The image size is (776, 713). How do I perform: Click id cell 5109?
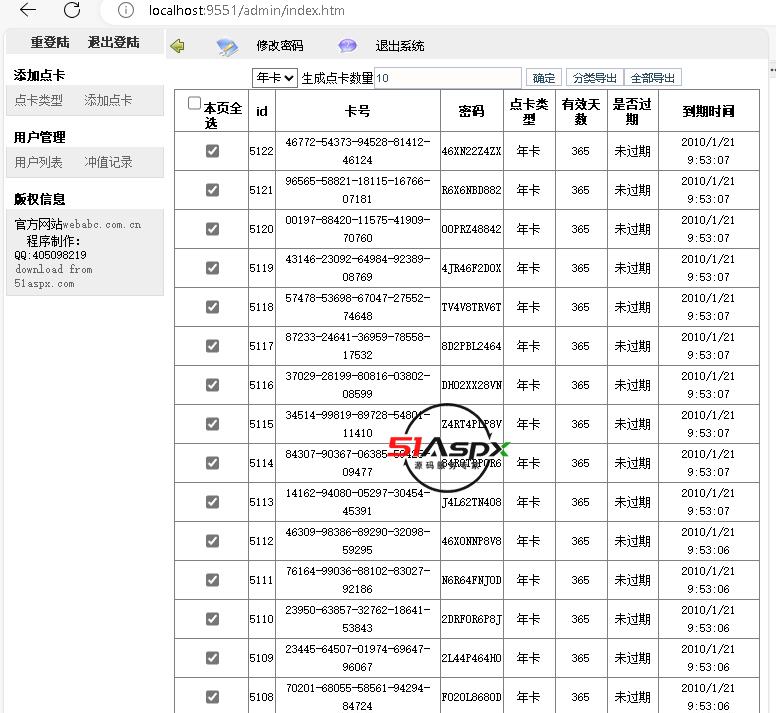click(x=261, y=658)
